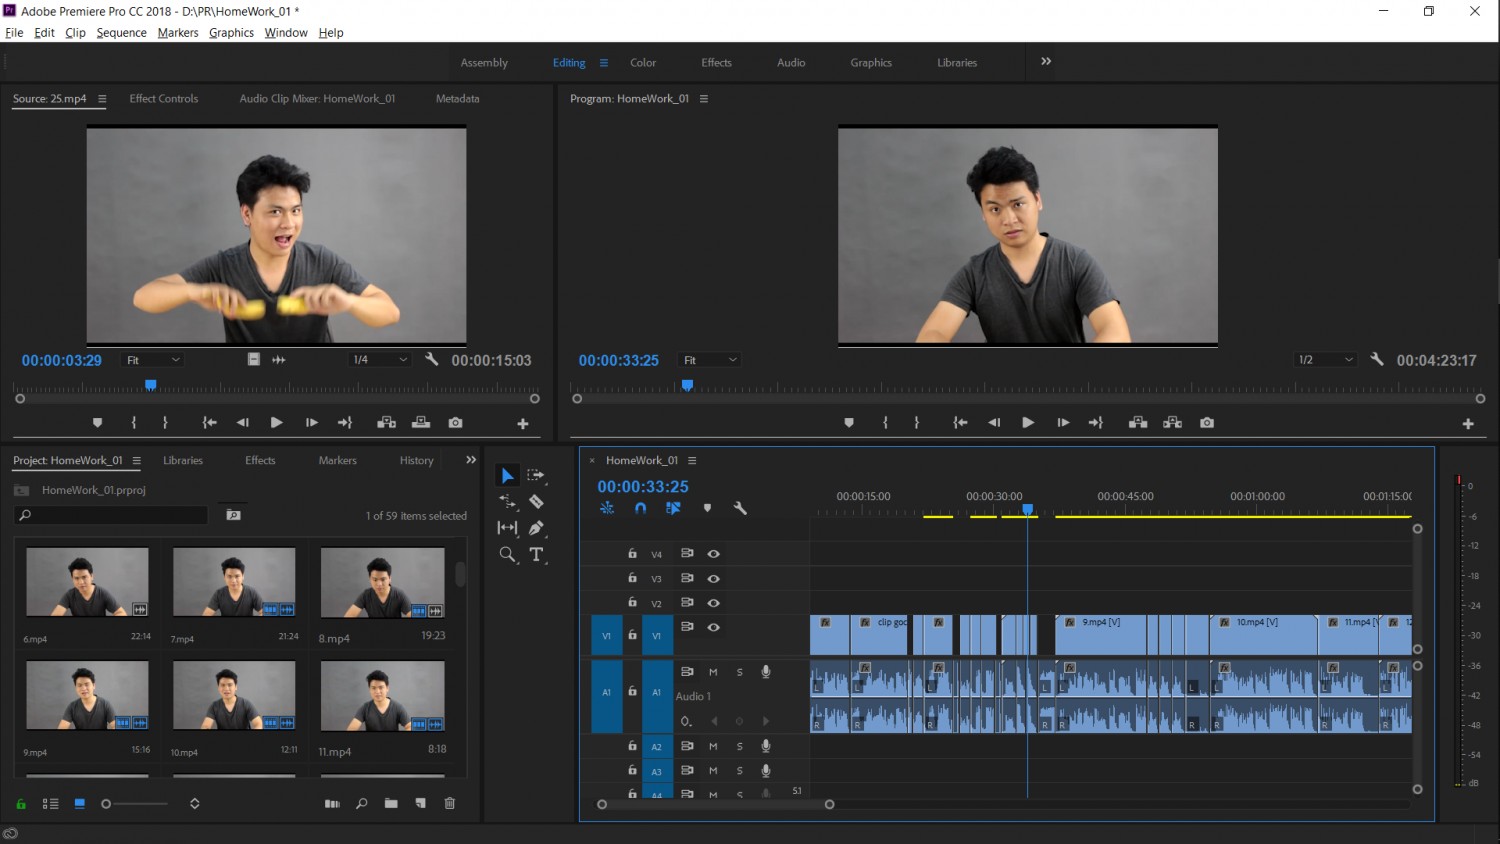This screenshot has height=844, width=1500.
Task: Switch to the Color workspace tab
Action: (643, 62)
